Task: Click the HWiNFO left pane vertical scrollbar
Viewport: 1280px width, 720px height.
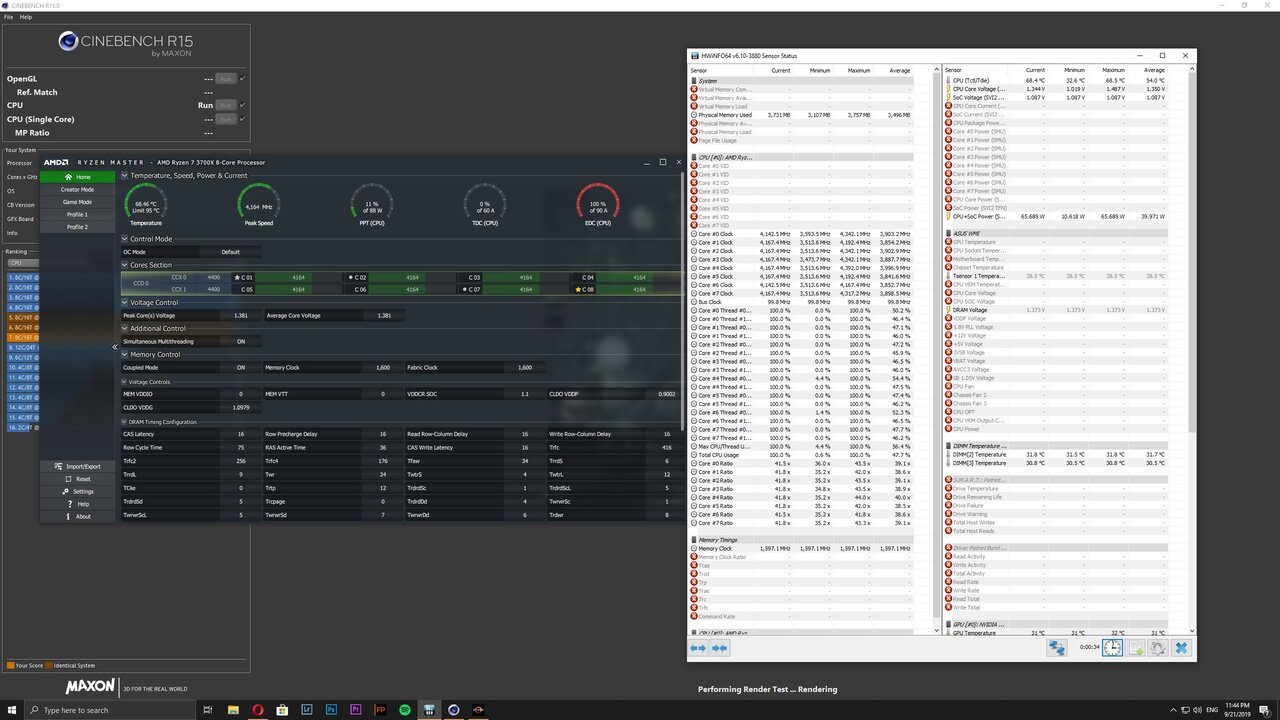Action: 937,345
